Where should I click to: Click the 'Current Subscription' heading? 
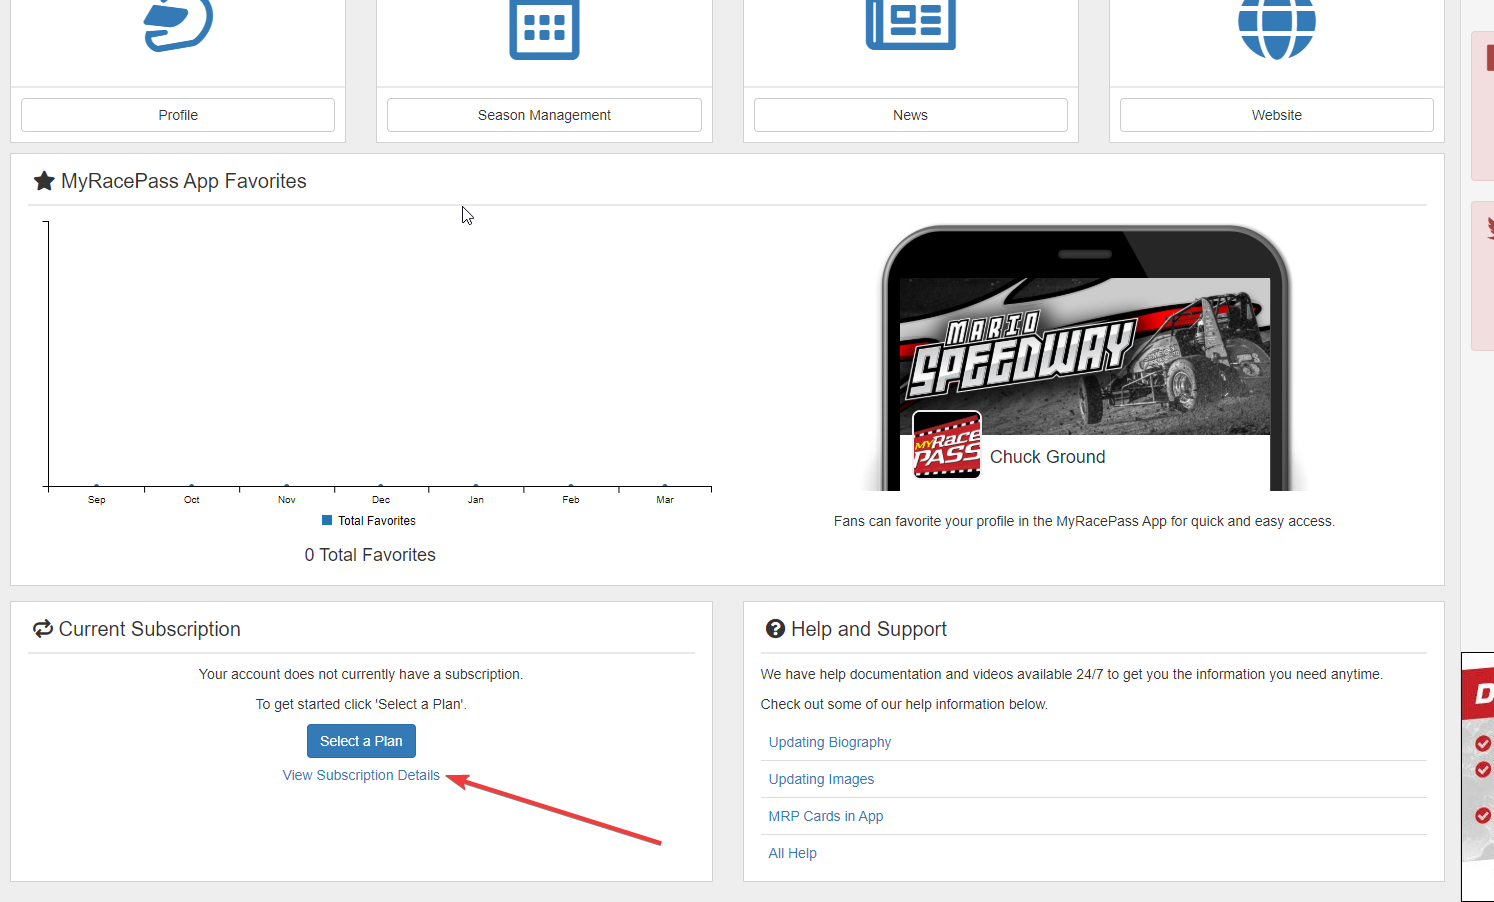point(150,629)
